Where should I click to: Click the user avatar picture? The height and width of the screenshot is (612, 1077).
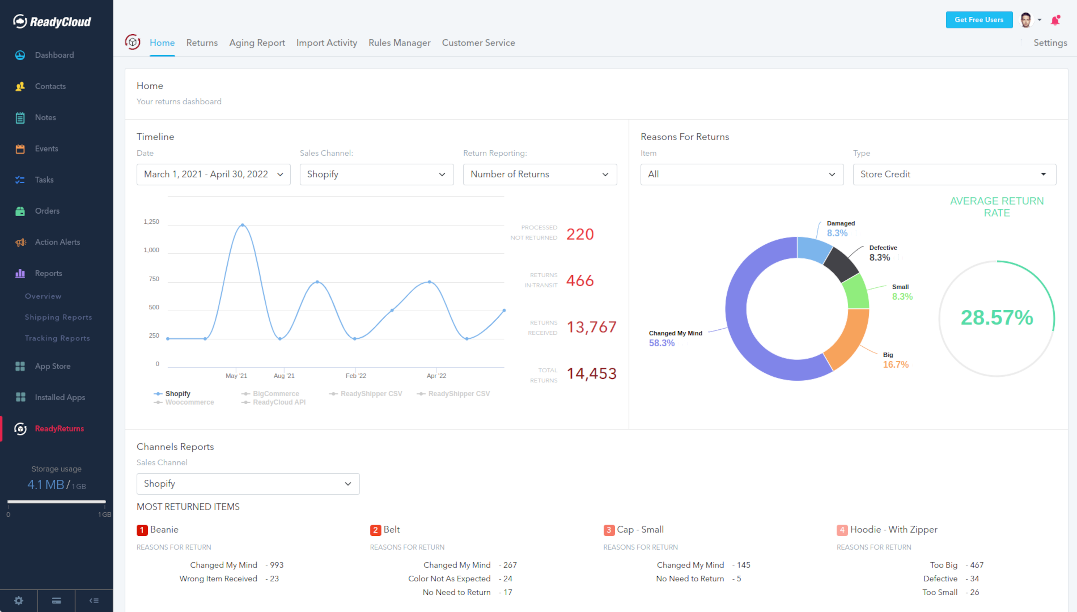[x=1025, y=20]
